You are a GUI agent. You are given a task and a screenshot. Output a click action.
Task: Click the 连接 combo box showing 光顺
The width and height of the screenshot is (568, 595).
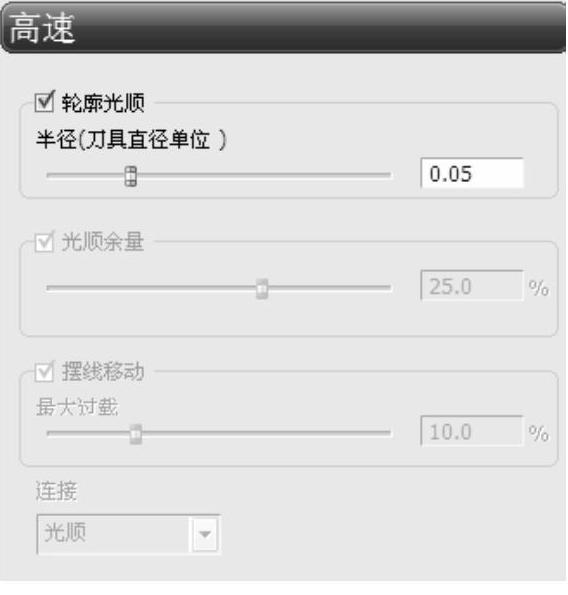[x=128, y=534]
